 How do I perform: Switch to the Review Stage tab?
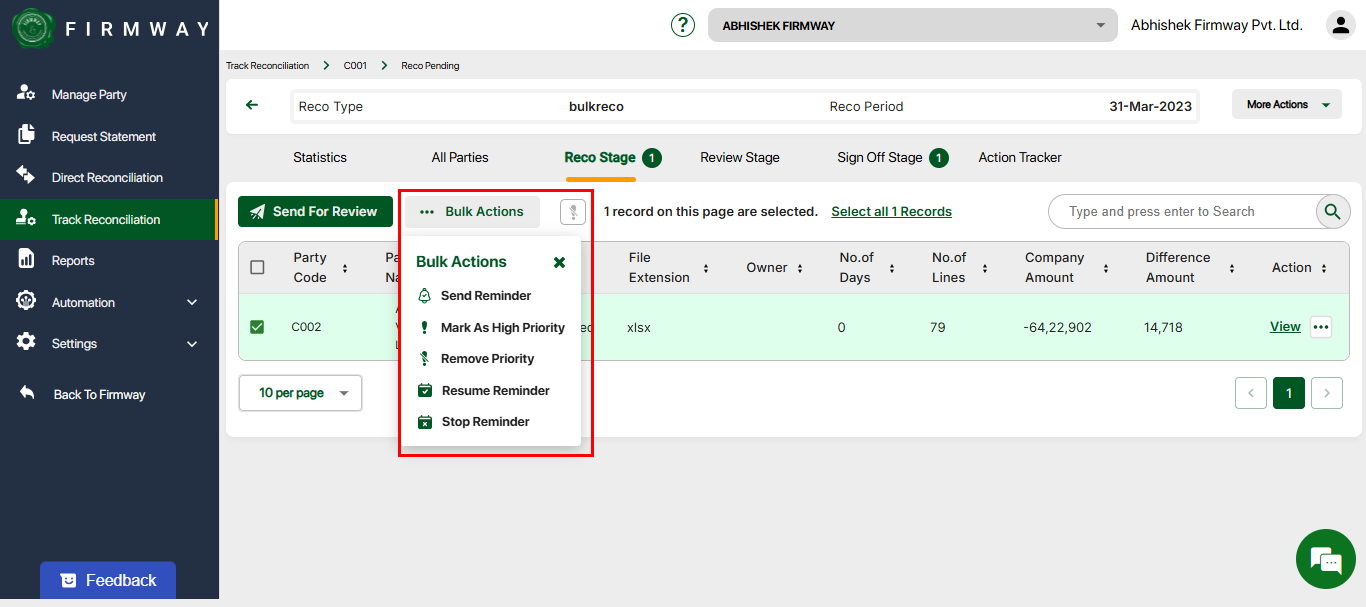(x=739, y=157)
